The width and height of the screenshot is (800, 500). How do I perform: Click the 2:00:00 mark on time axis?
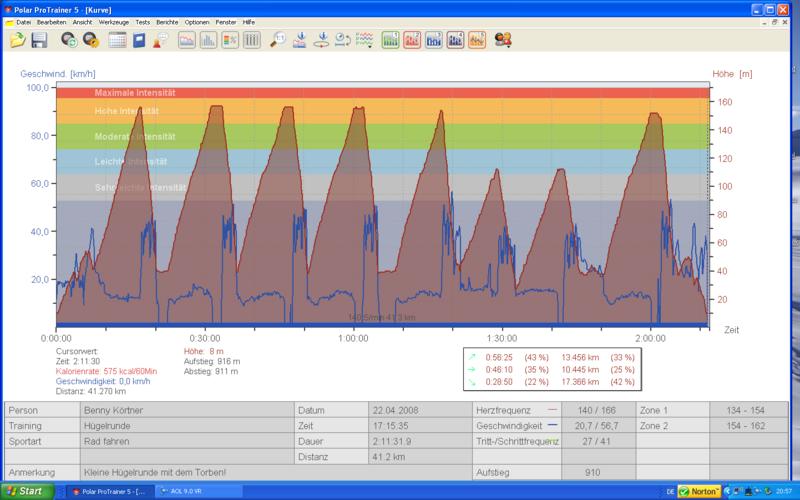pos(651,338)
